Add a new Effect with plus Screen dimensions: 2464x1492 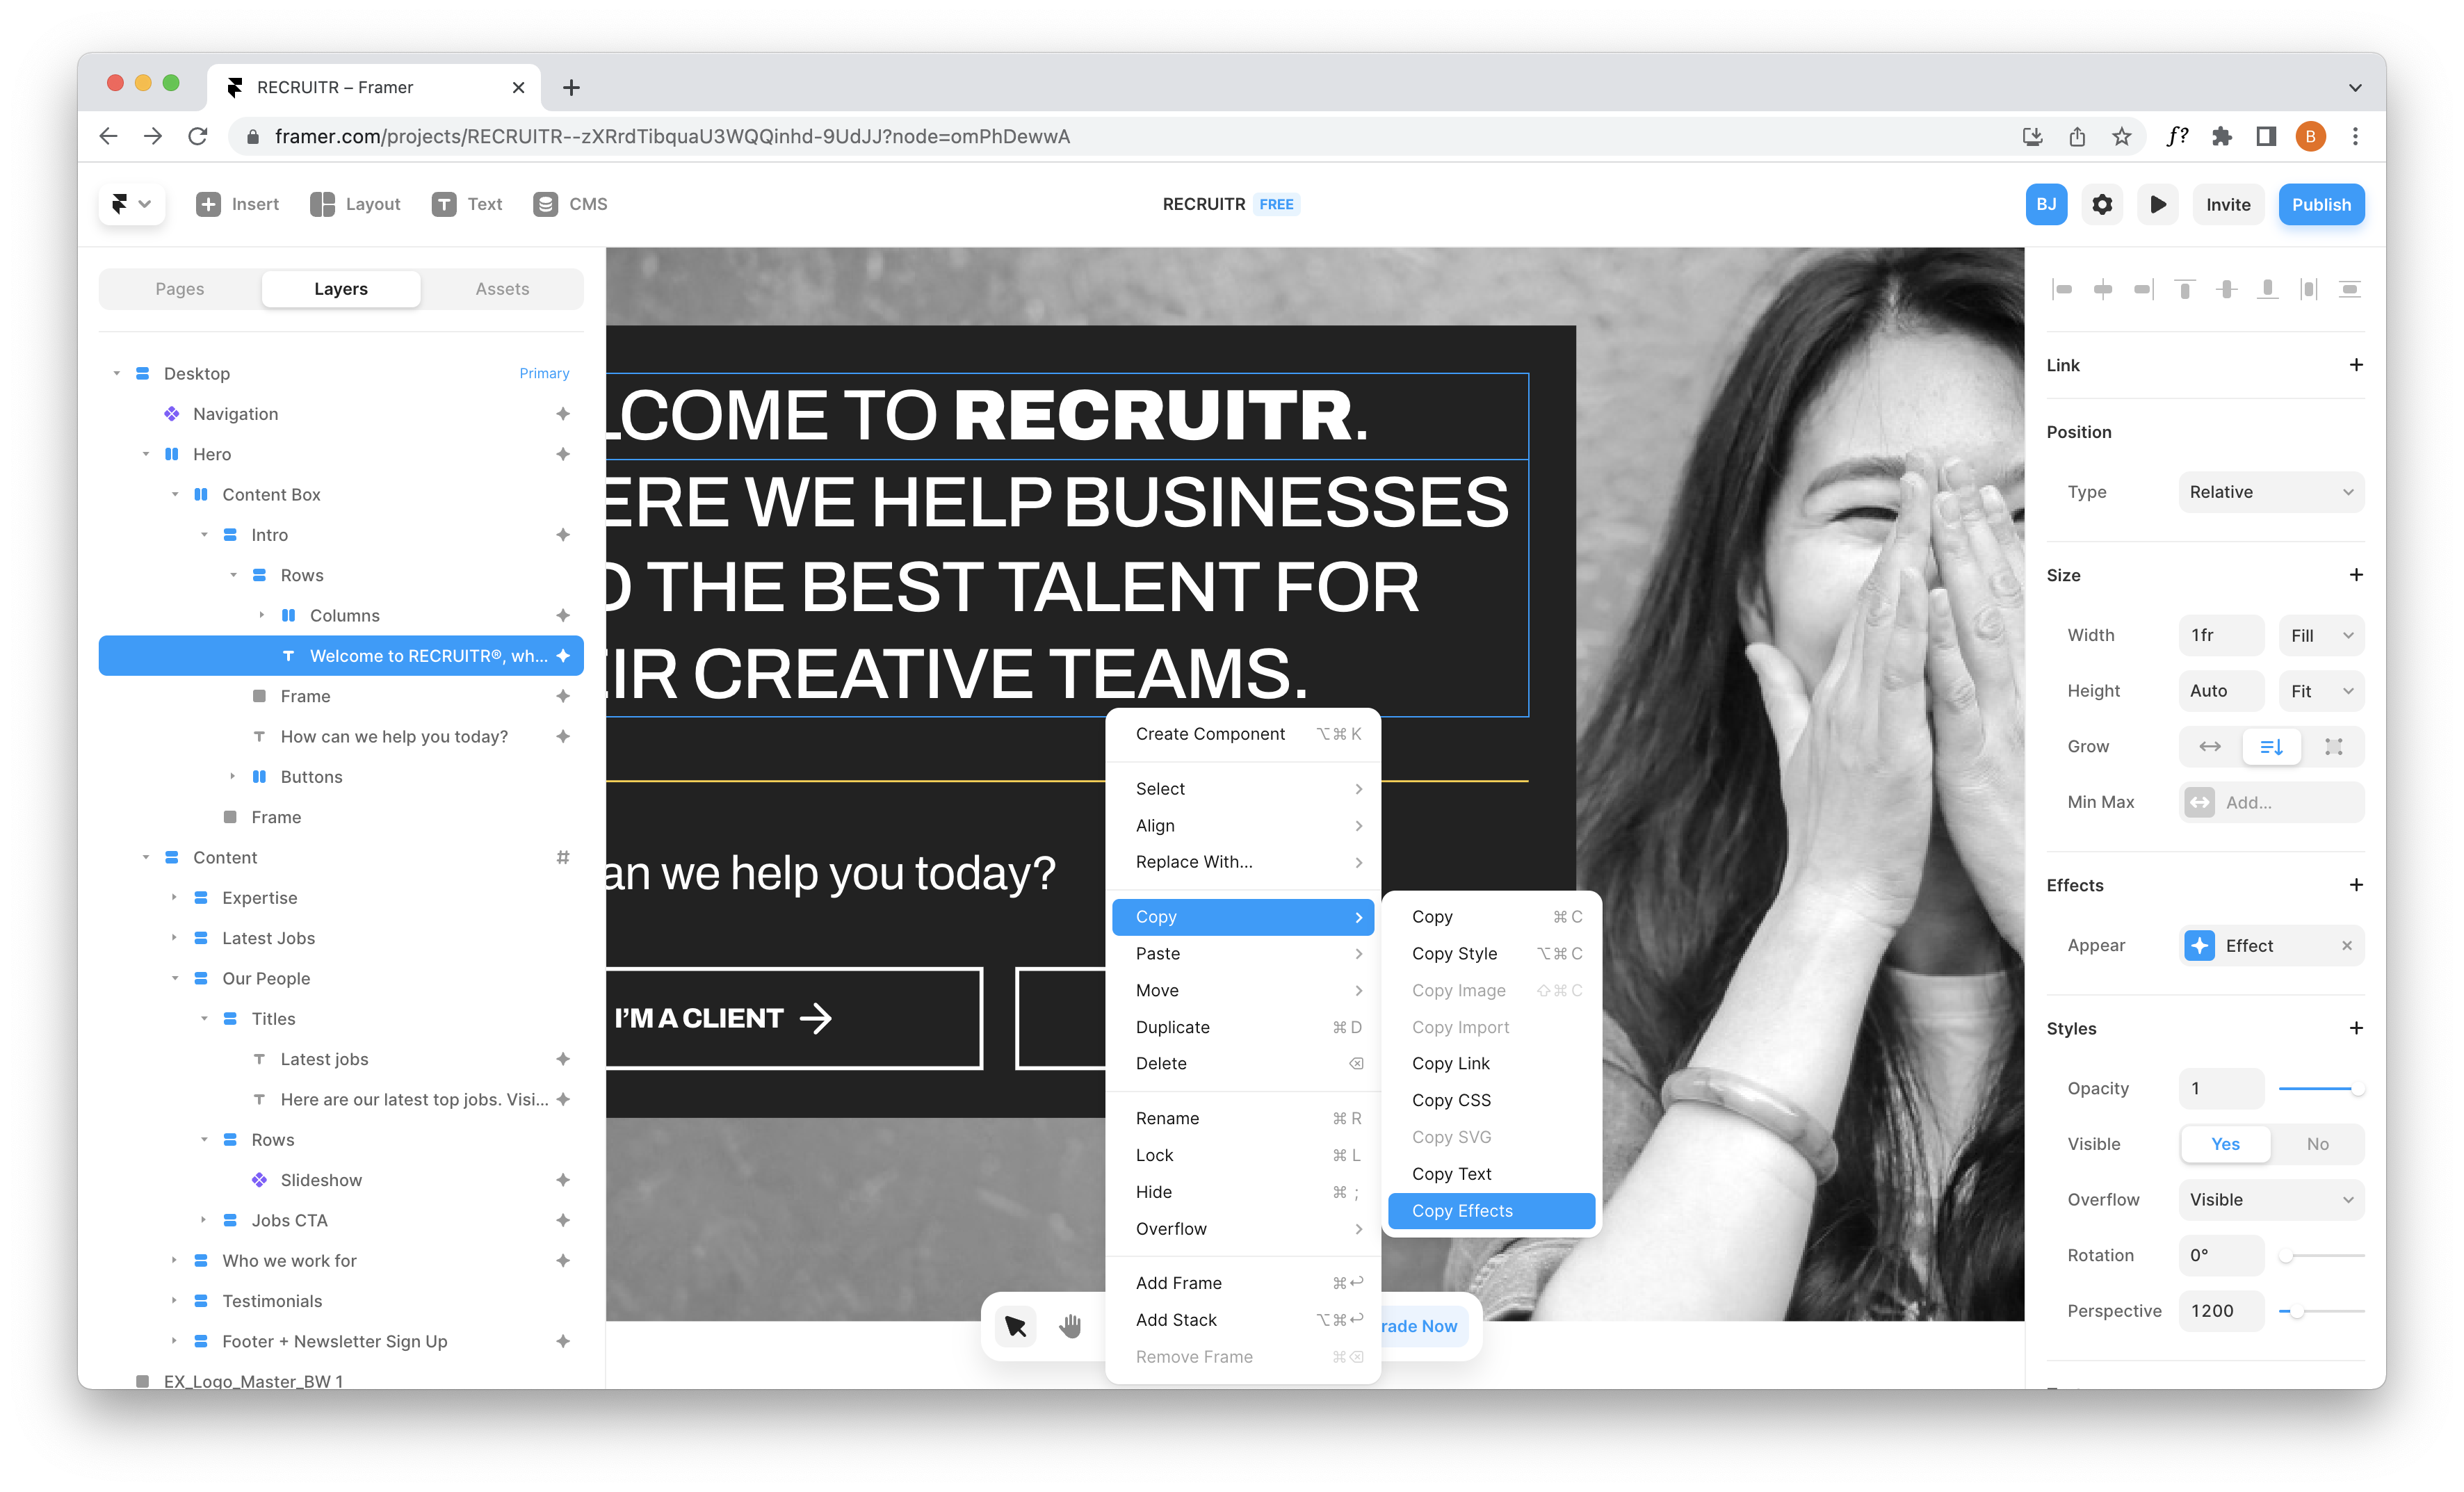coord(2355,885)
